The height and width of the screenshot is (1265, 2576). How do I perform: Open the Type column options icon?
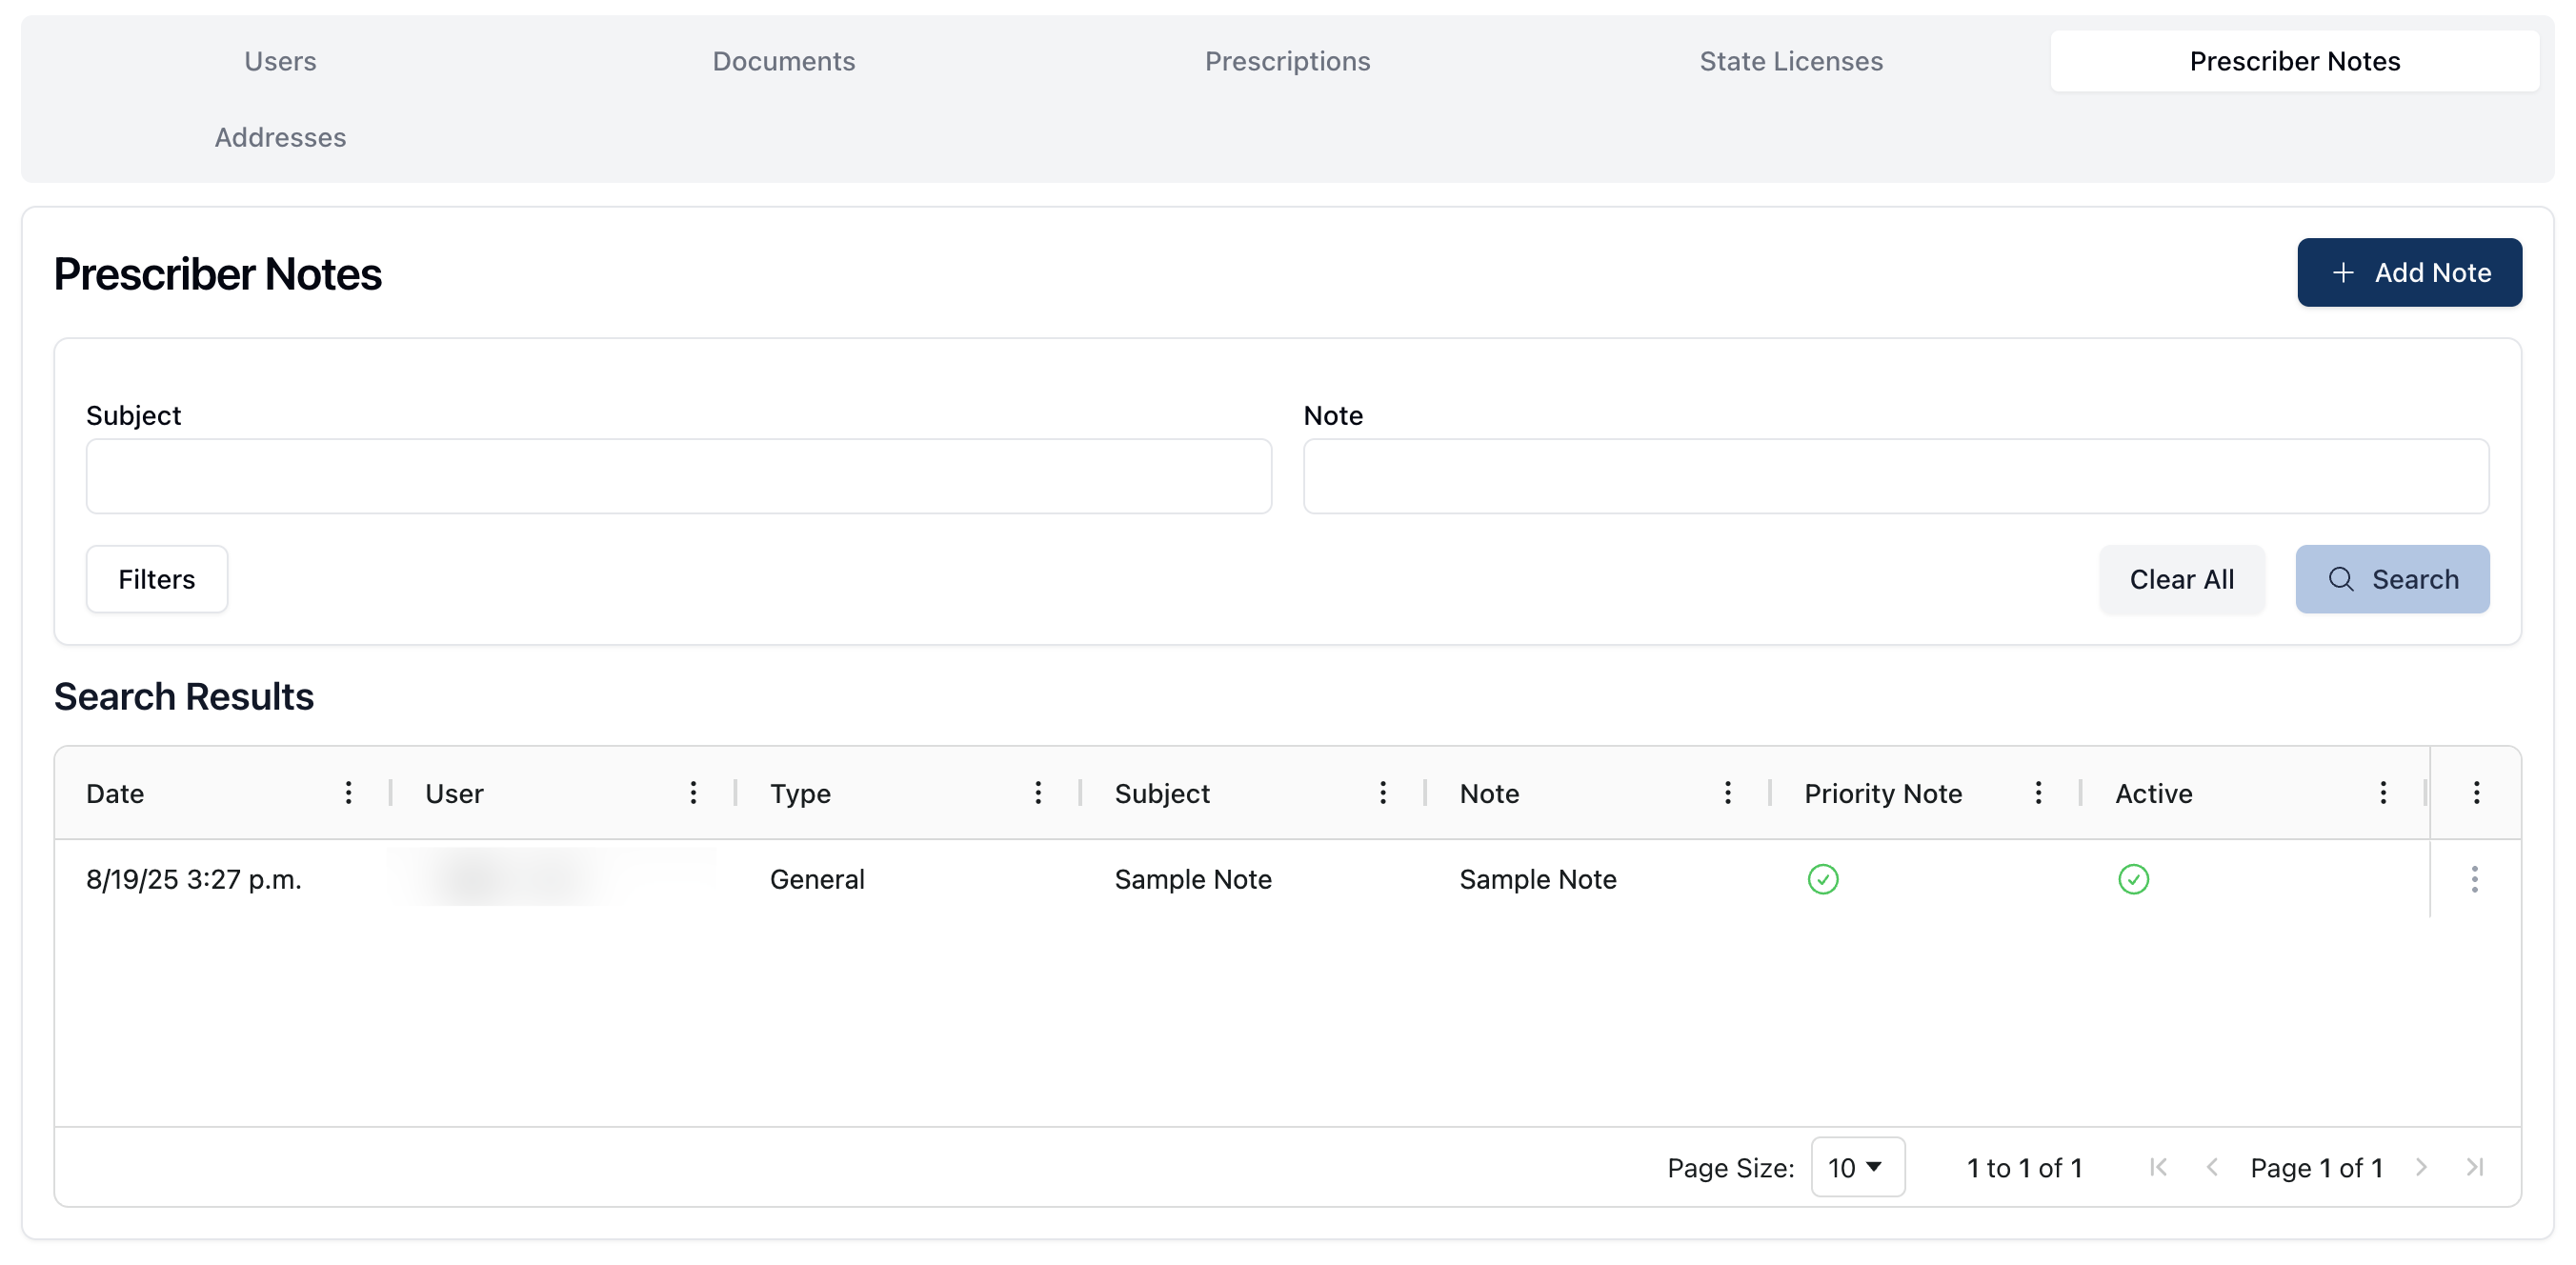tap(1038, 793)
